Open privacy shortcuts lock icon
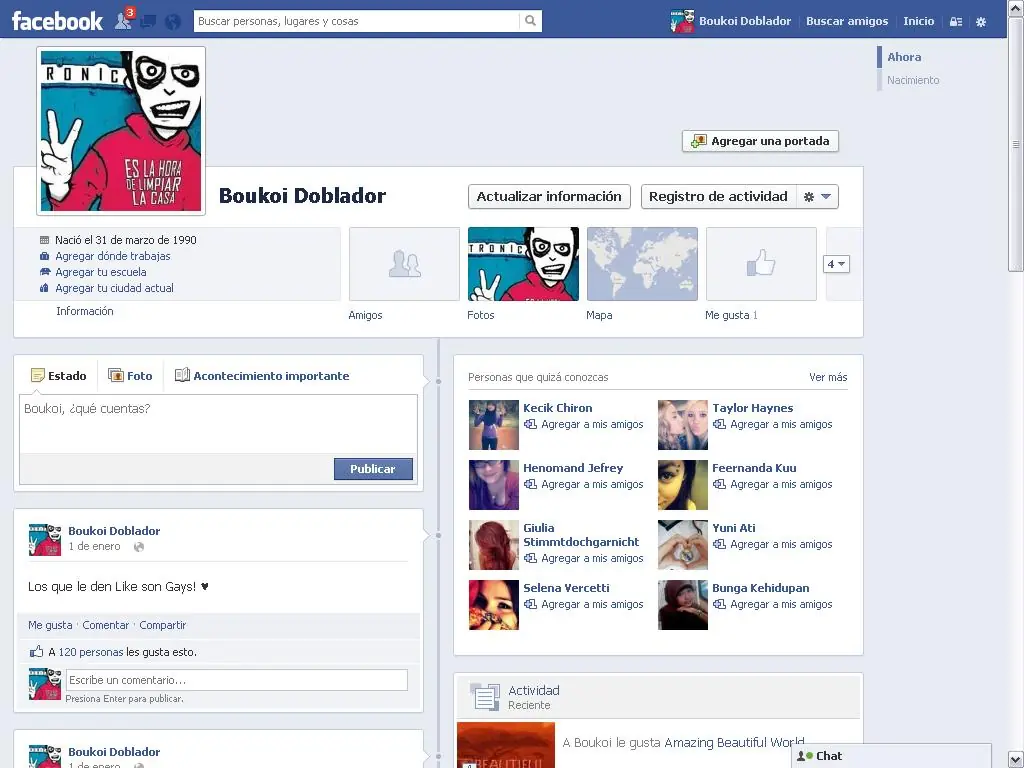Screen dimensions: 1024x768 955,22
